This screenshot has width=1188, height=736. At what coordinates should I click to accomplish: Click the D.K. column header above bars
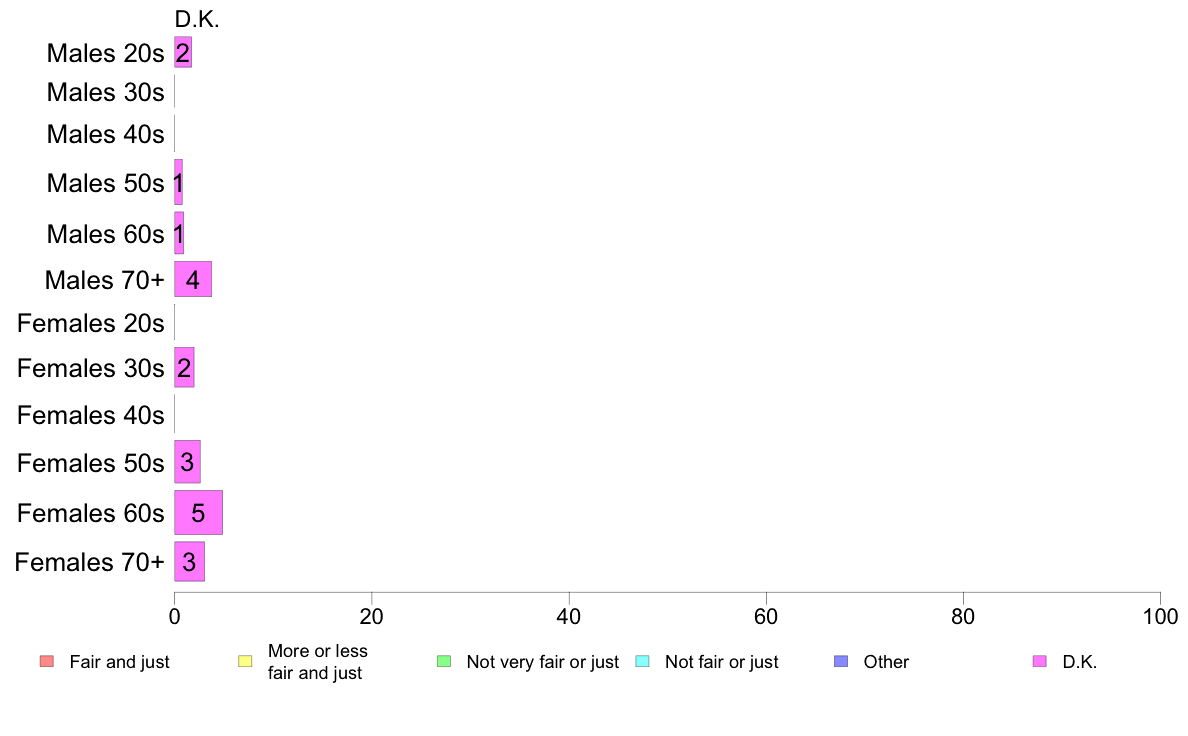click(196, 20)
